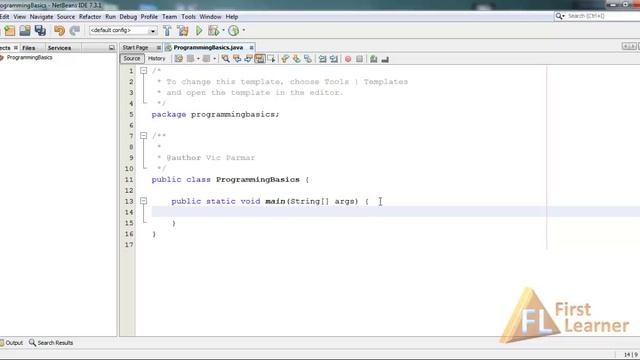Screen dimensions: 640x360
Task: Open the Output tab at bottom
Action: coord(11,343)
